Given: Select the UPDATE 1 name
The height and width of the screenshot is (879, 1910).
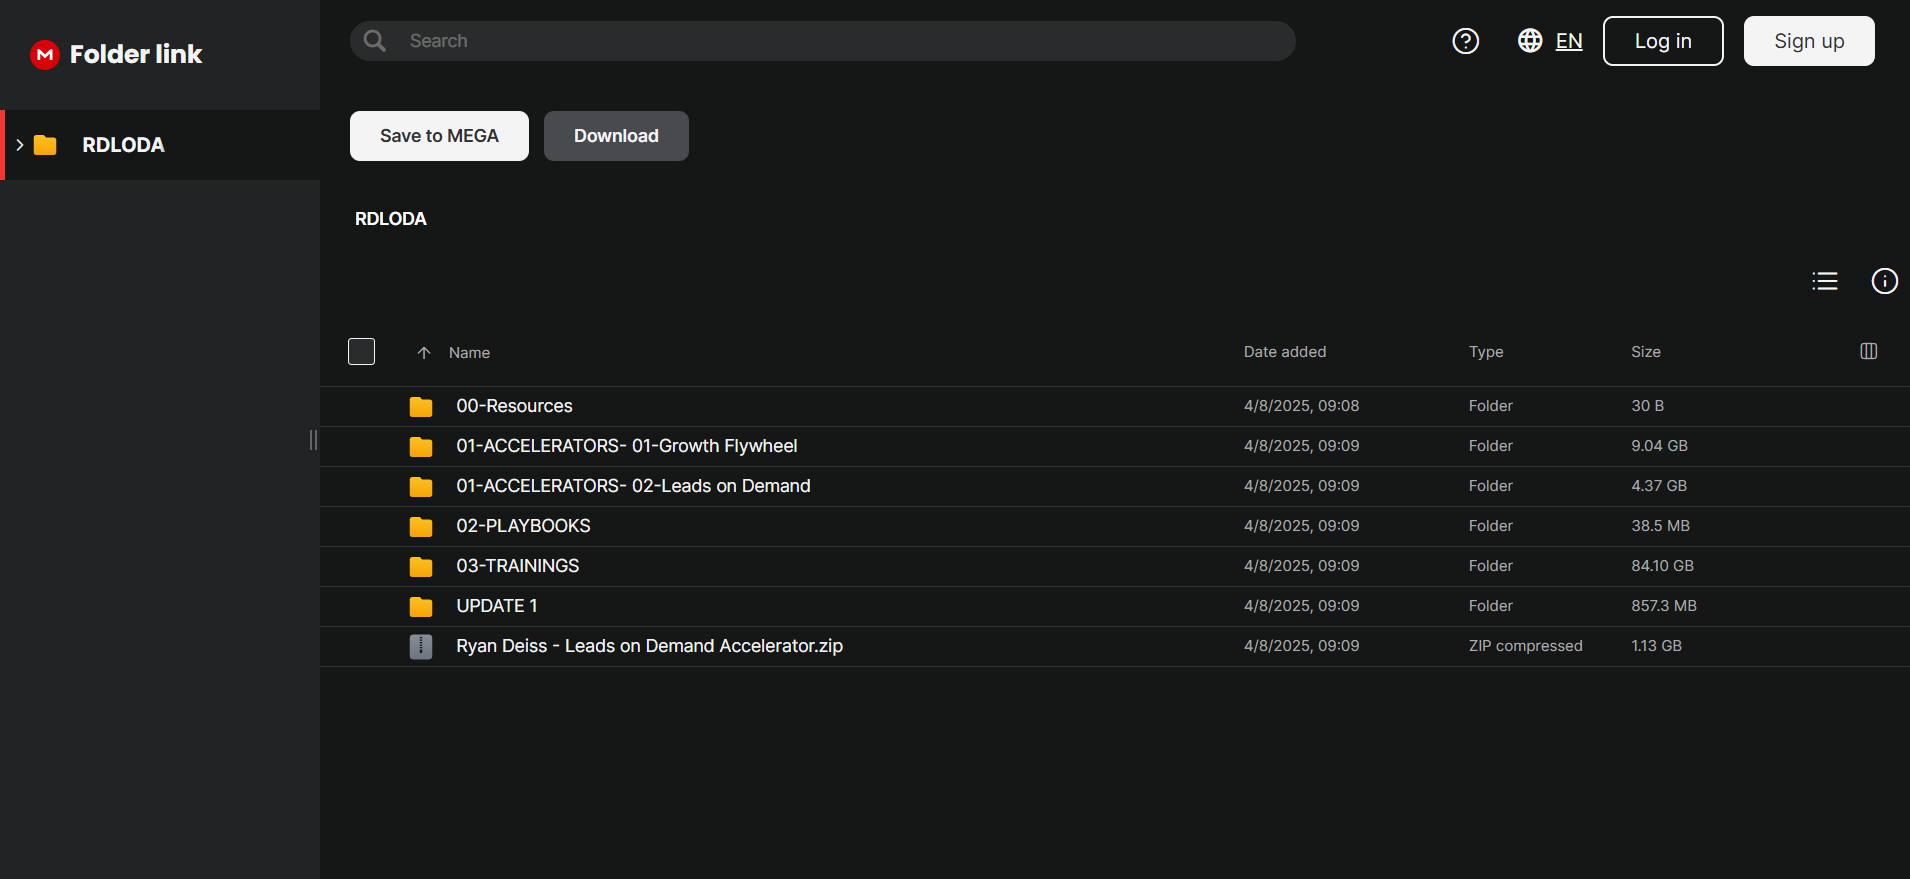Looking at the screenshot, I should tap(497, 606).
